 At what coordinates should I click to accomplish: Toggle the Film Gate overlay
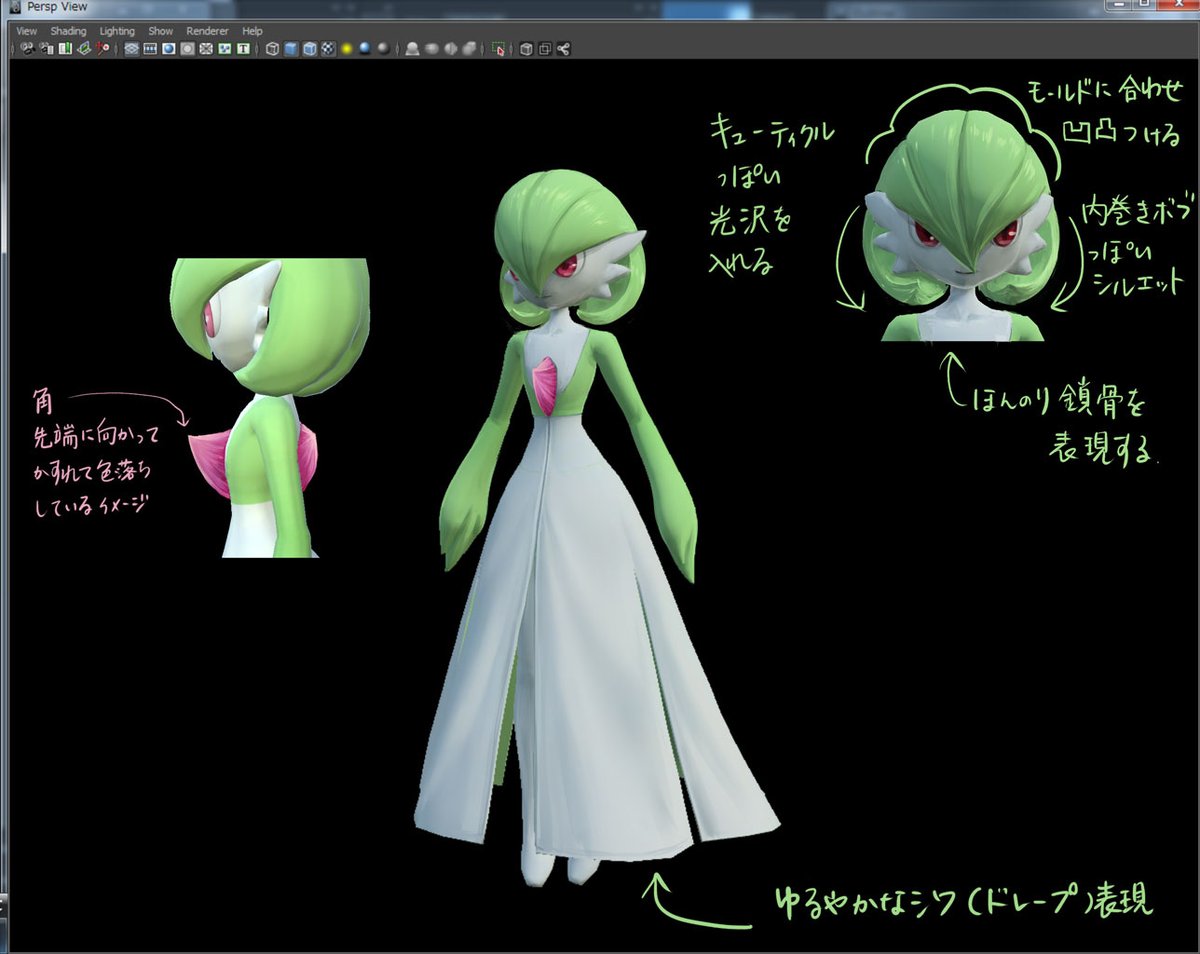pyautogui.click(x=150, y=48)
